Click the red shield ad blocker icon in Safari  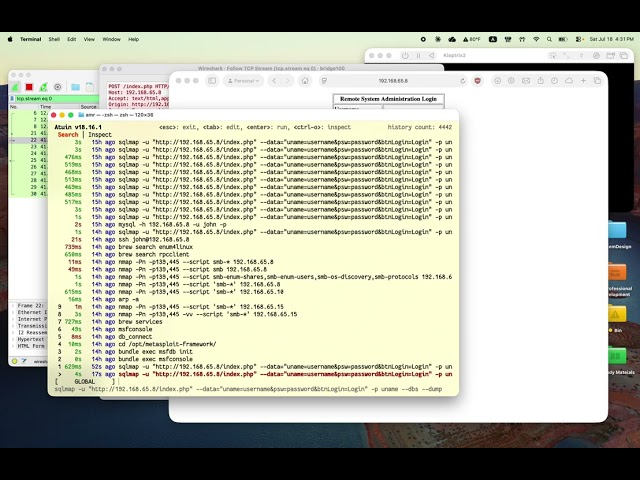pyautogui.click(x=478, y=81)
